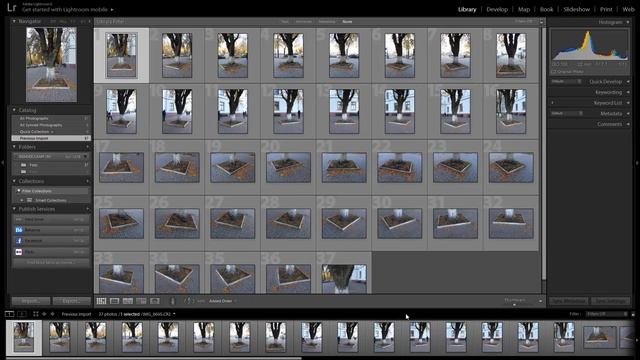
Task: Click the second window display icon
Action: click(x=22, y=314)
